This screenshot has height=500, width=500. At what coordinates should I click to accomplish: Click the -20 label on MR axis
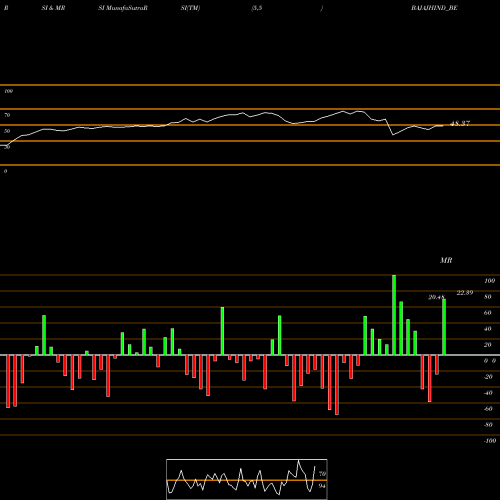coord(488,377)
